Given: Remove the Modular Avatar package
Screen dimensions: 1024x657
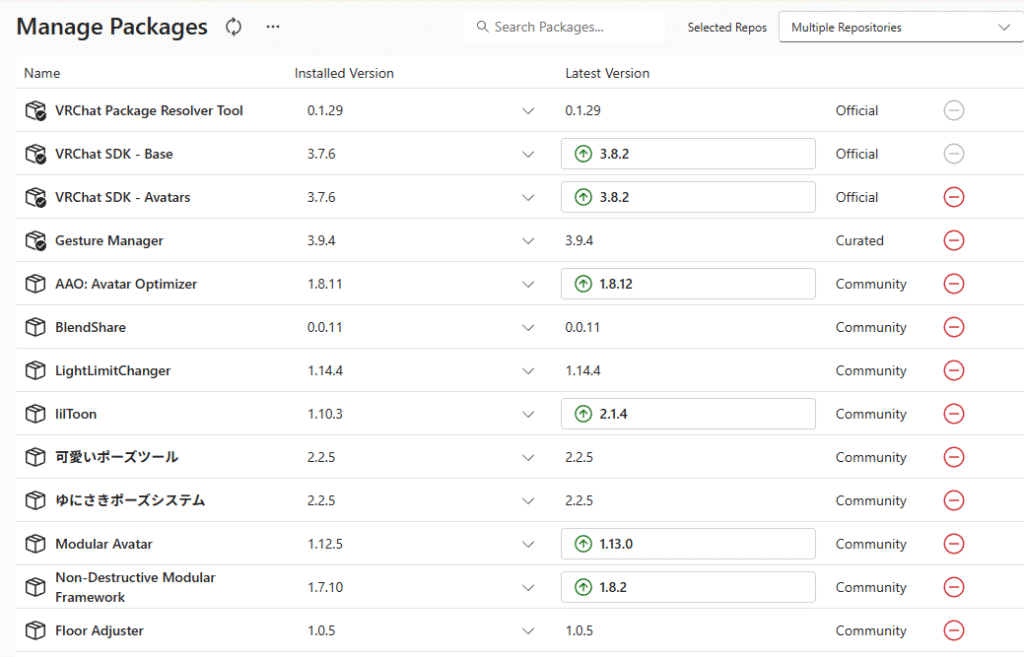Looking at the screenshot, I should [x=953, y=544].
